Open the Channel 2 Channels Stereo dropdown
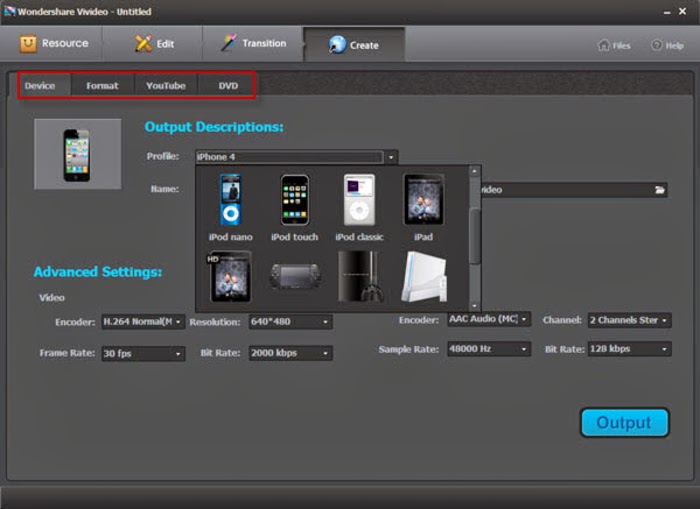The image size is (700, 509). pyautogui.click(x=629, y=320)
